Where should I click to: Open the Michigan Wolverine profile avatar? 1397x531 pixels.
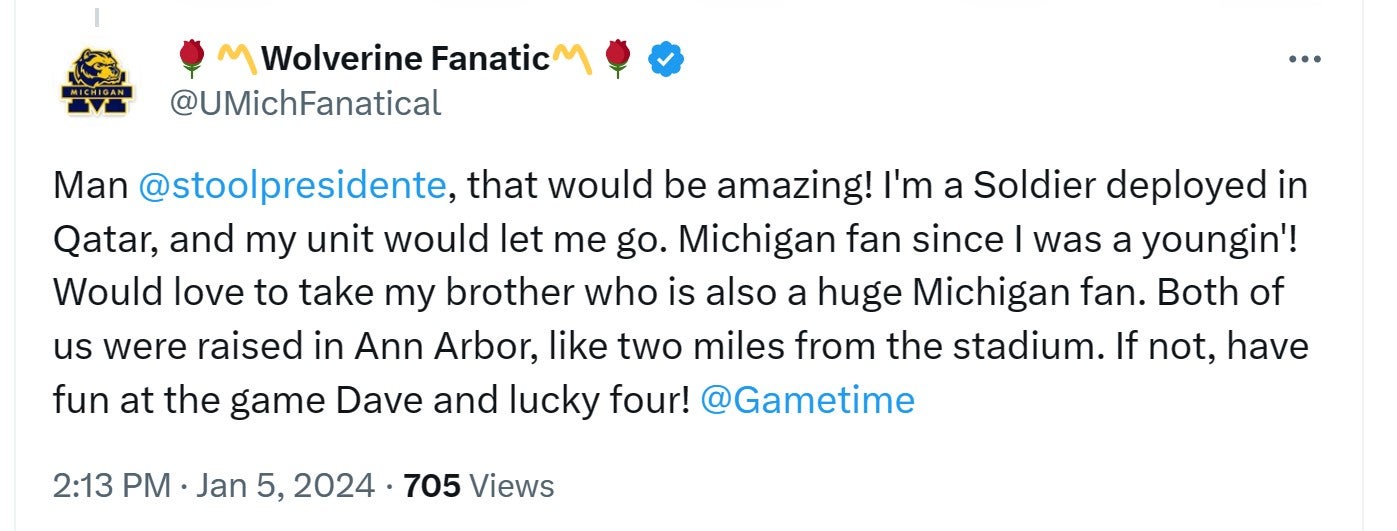pos(97,82)
